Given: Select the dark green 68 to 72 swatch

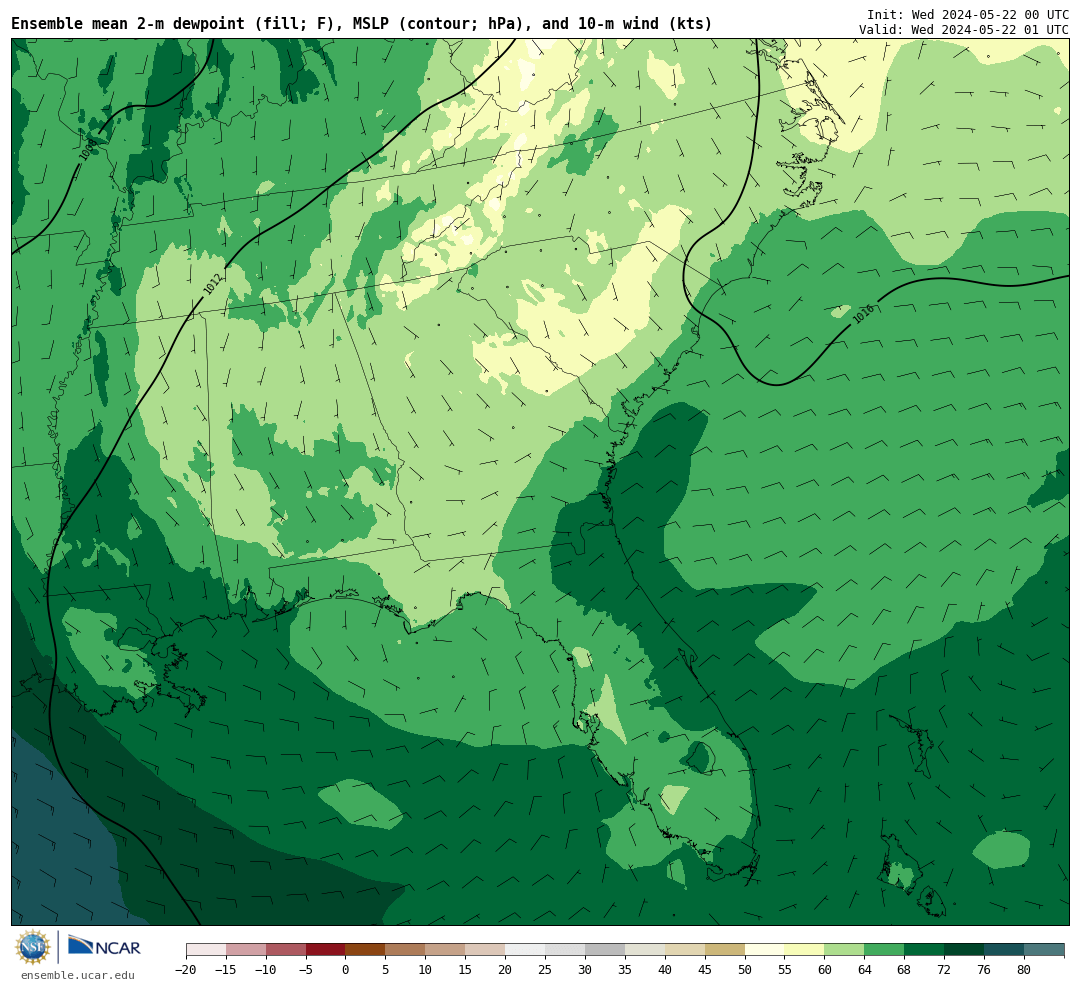Looking at the screenshot, I should 924,950.
